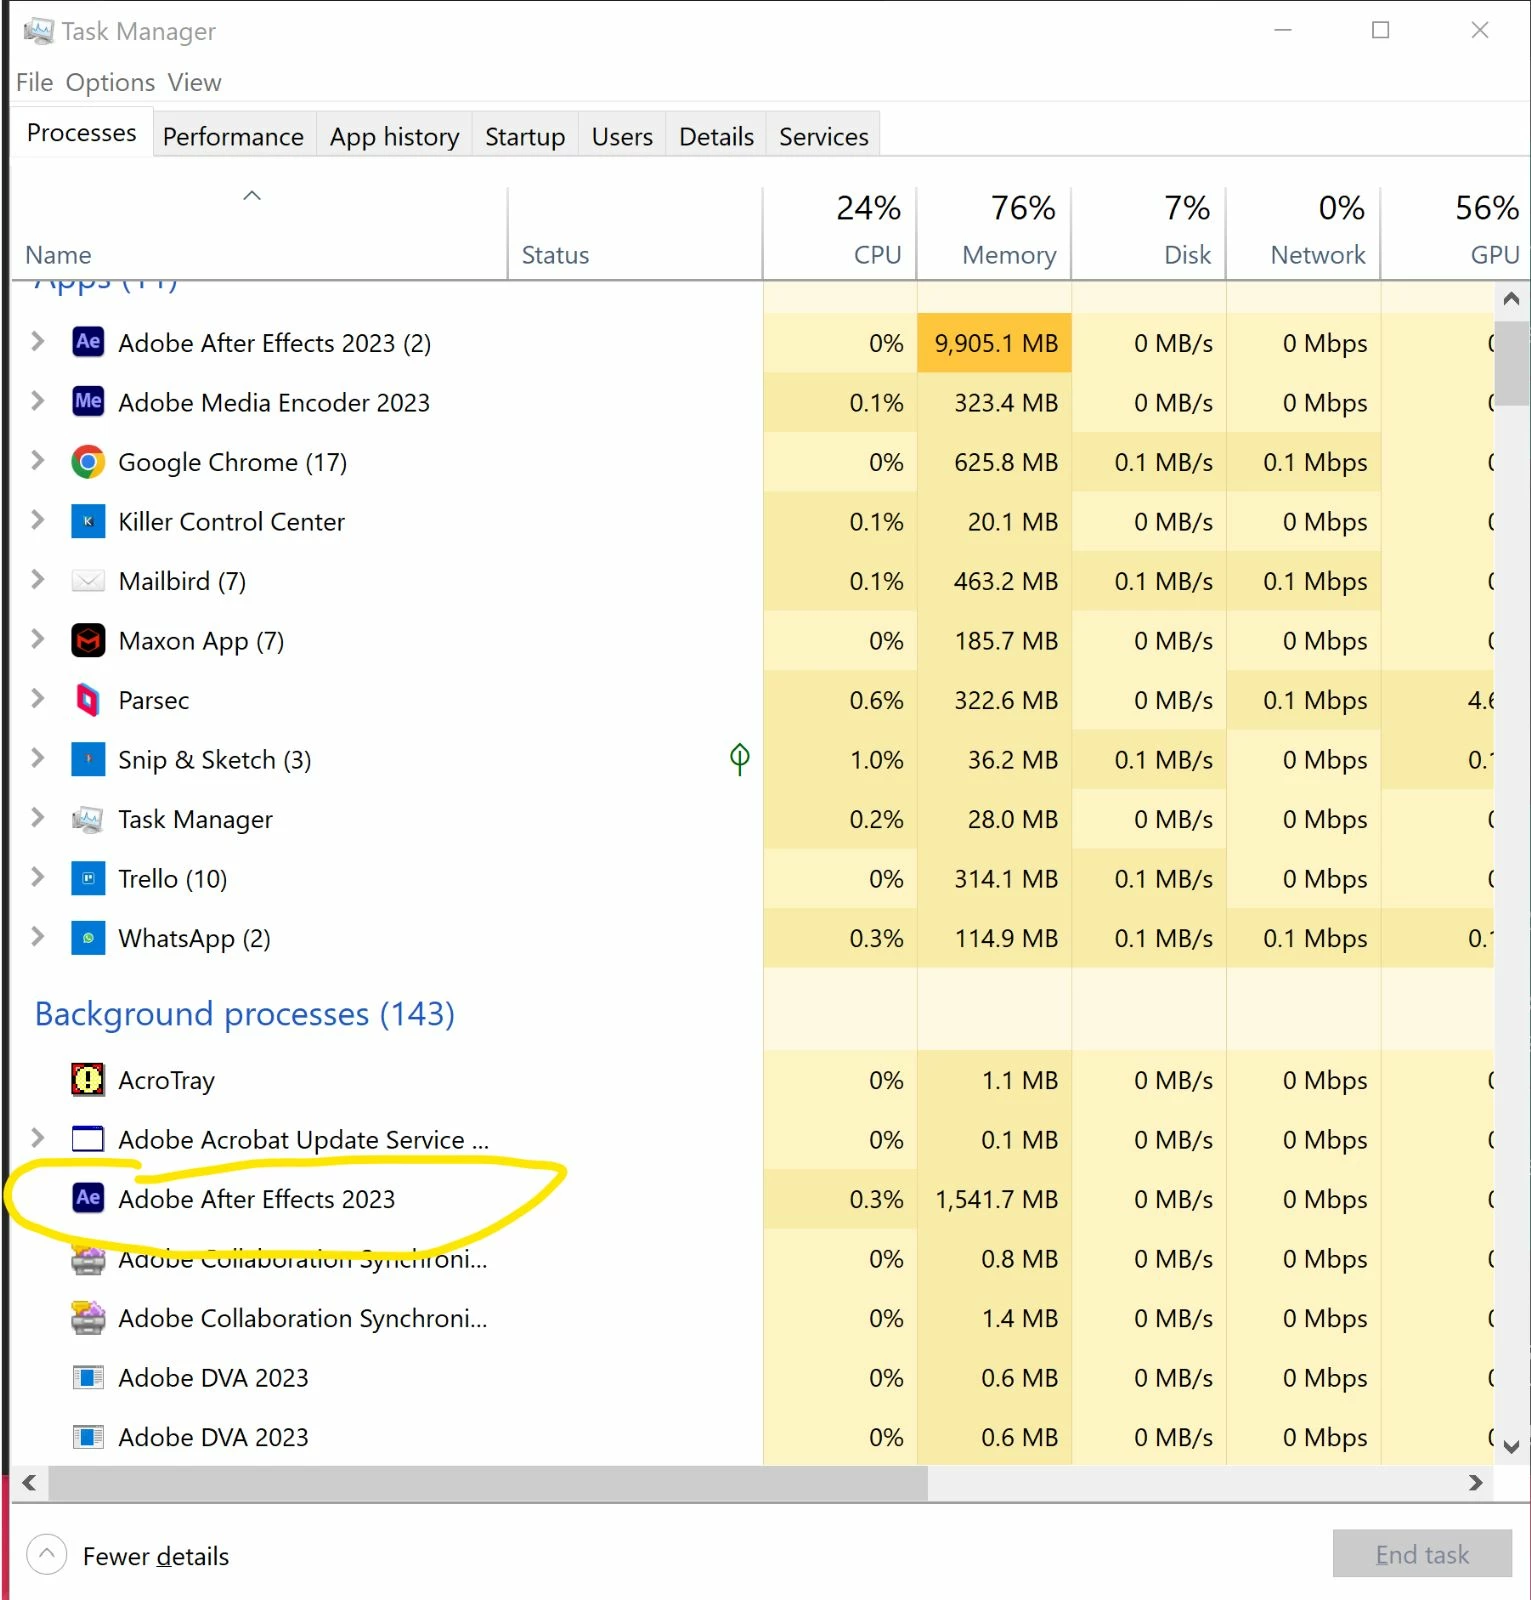Screen dimensions: 1531x1600
Task: Click the 625.8 MB Chrome memory value
Action: [1005, 462]
